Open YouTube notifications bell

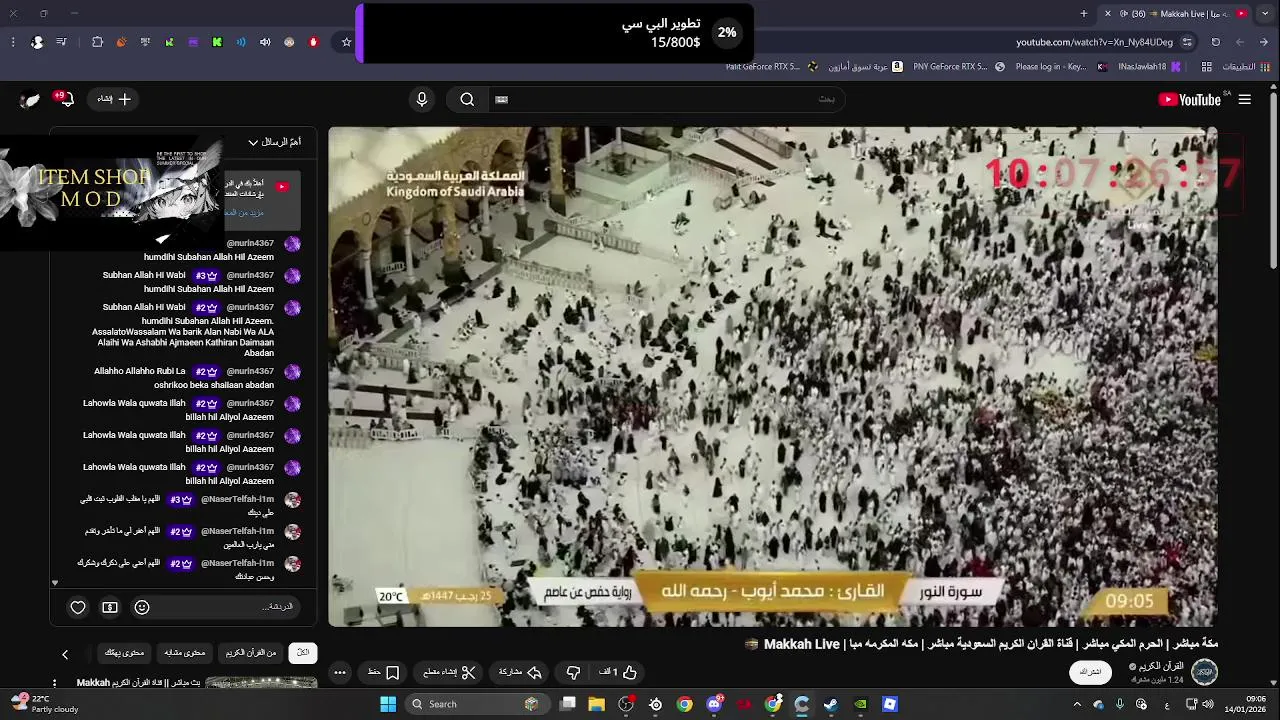(x=65, y=99)
